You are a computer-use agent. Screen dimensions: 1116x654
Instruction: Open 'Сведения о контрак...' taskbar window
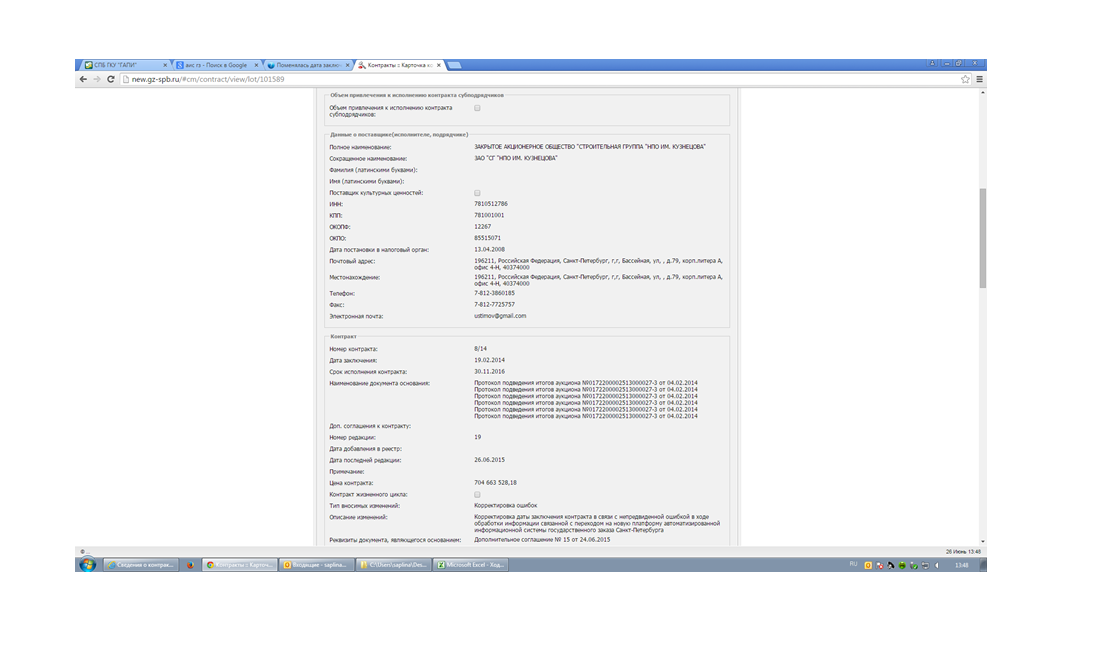click(140, 565)
